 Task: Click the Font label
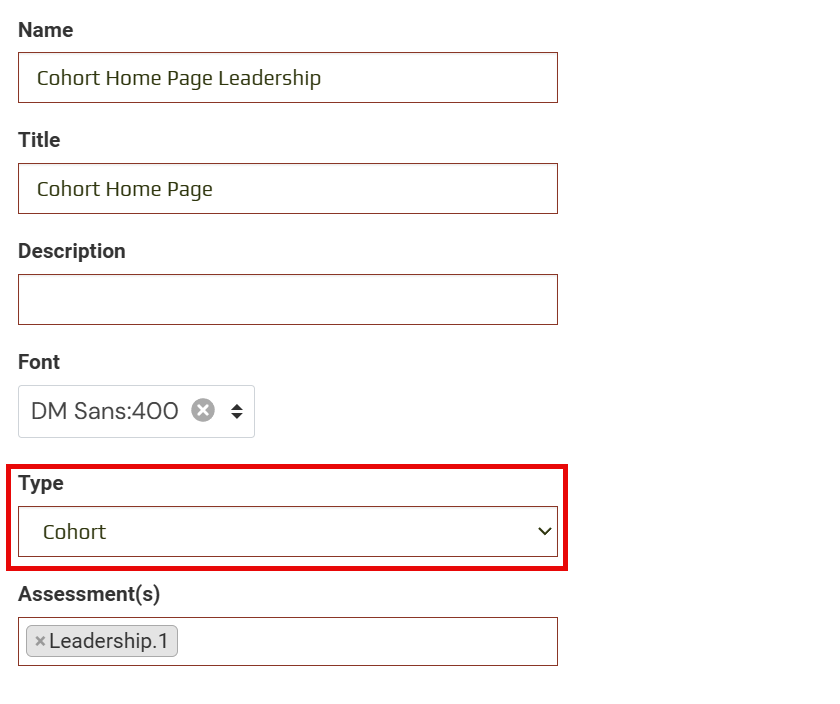[x=39, y=362]
